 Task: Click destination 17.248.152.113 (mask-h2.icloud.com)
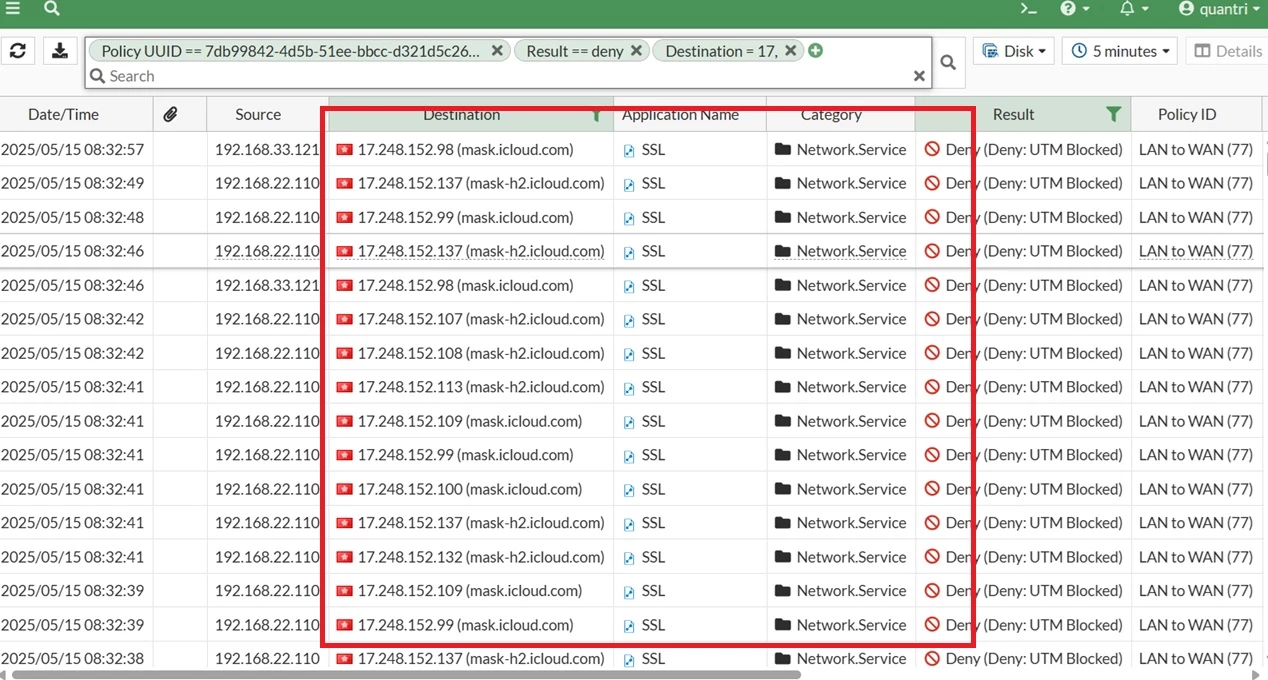point(481,388)
